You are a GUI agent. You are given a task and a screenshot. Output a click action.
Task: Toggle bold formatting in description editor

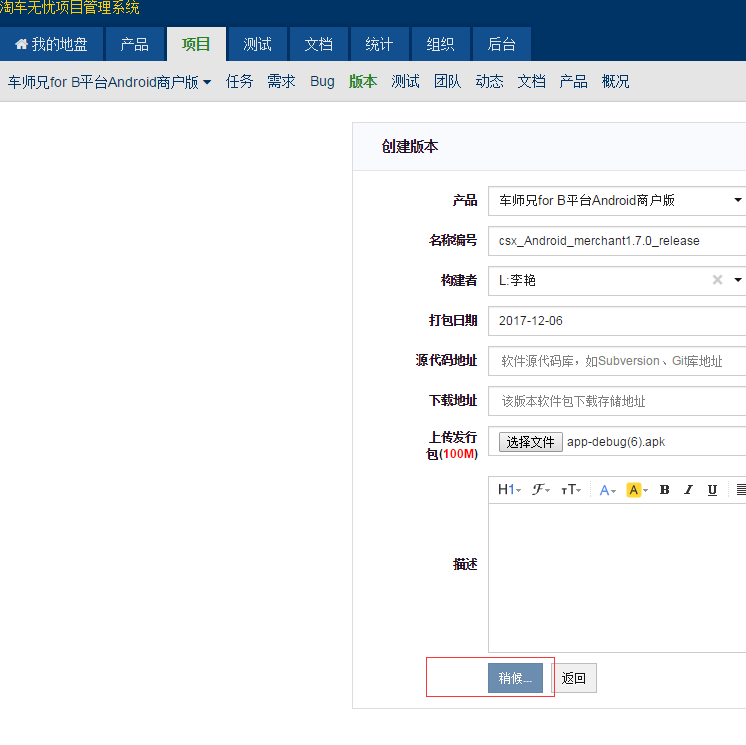click(x=665, y=490)
